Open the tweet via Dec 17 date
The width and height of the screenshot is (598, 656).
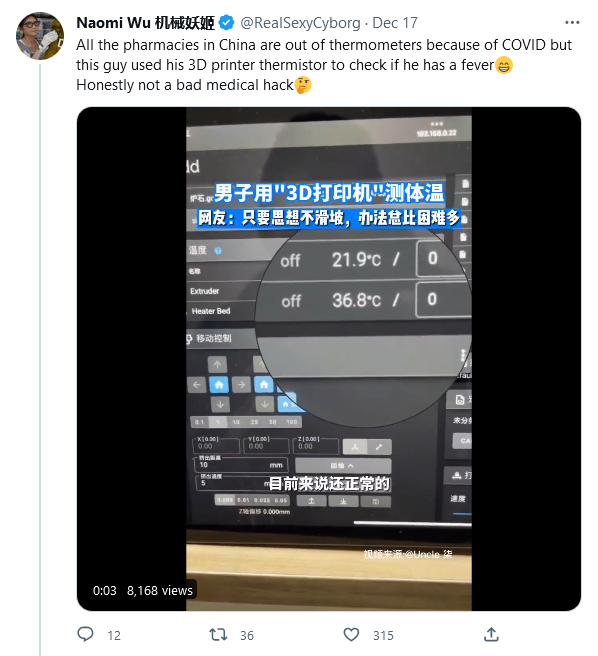pyautogui.click(x=395, y=23)
